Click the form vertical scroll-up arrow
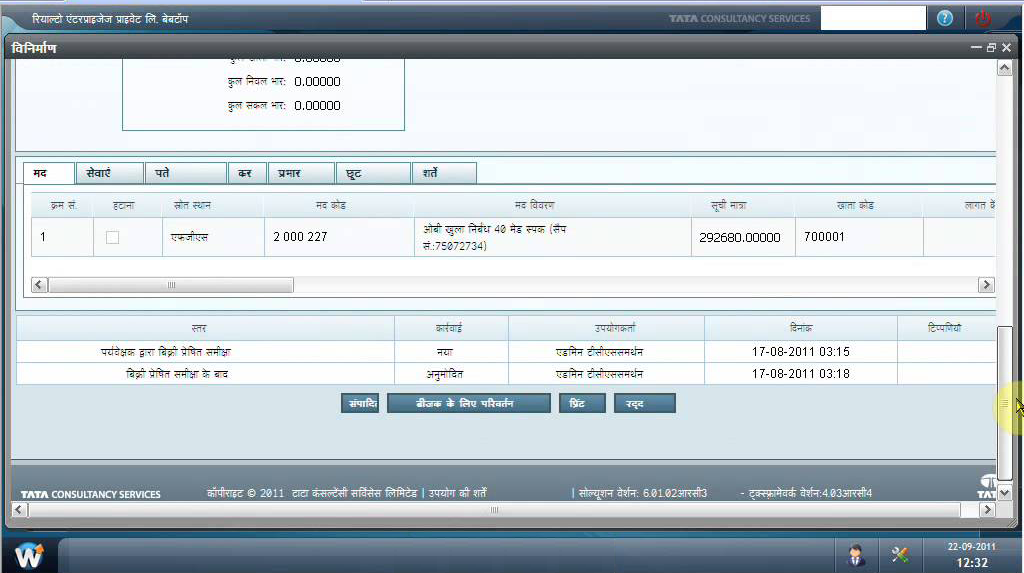This screenshot has width=1024, height=573. [x=1004, y=67]
